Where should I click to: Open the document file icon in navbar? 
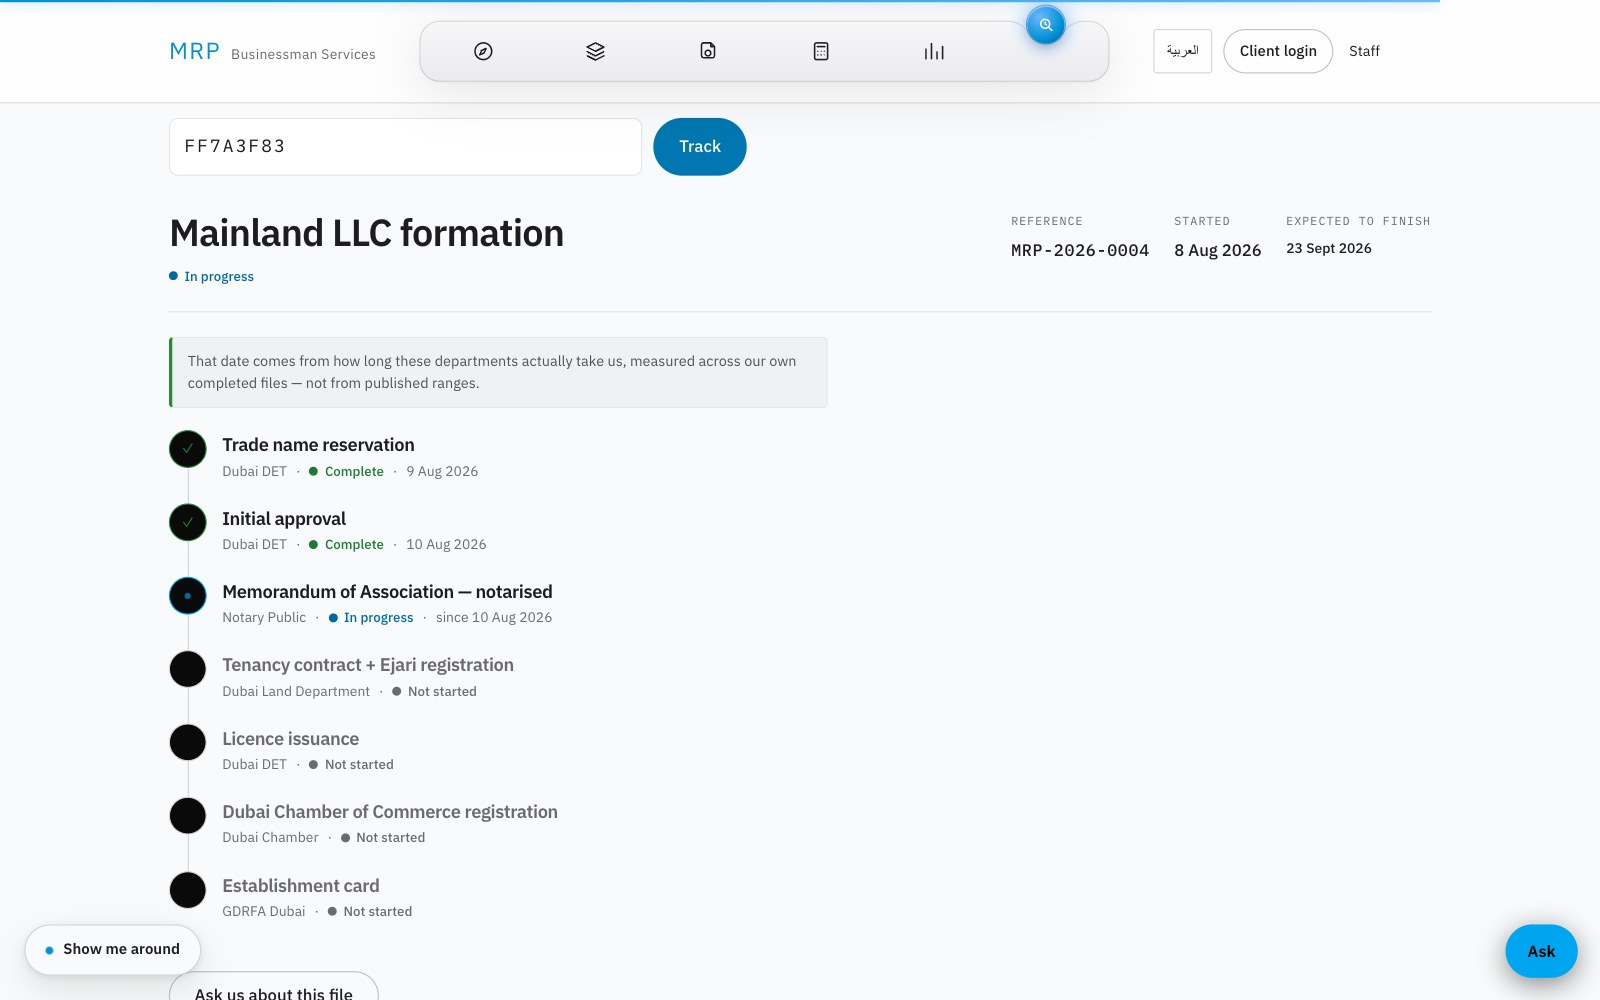708,51
